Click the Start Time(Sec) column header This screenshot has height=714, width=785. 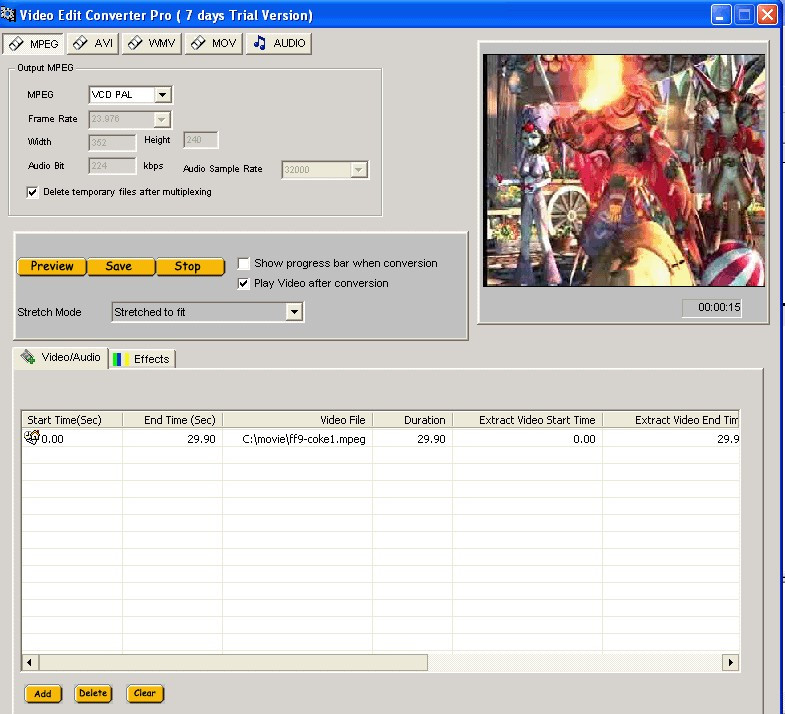(x=72, y=420)
